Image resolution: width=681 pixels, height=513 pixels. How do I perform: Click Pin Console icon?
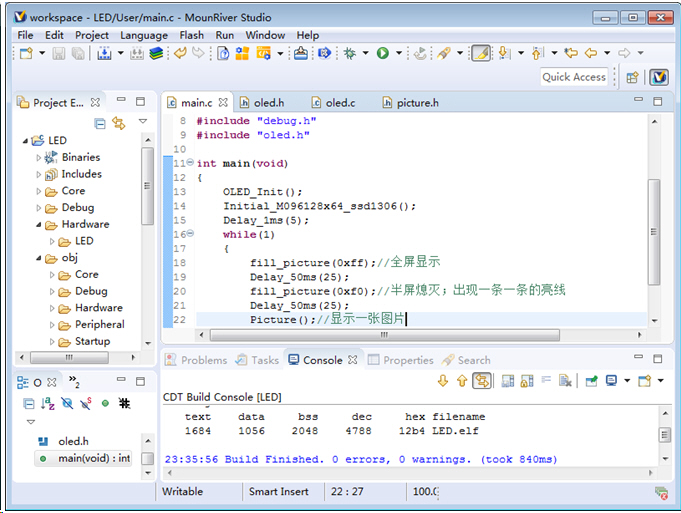point(591,381)
